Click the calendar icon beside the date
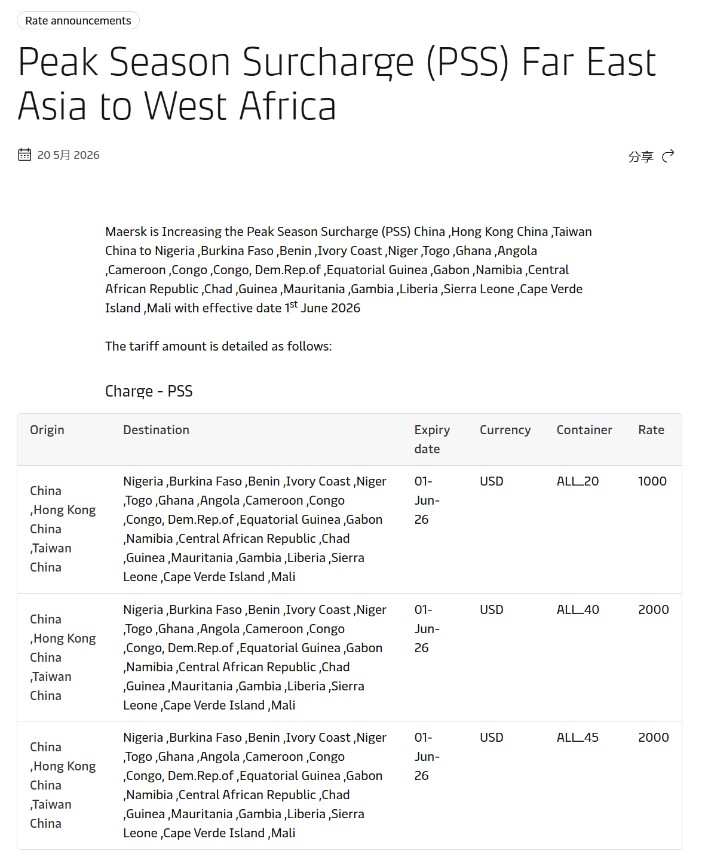 click(24, 155)
